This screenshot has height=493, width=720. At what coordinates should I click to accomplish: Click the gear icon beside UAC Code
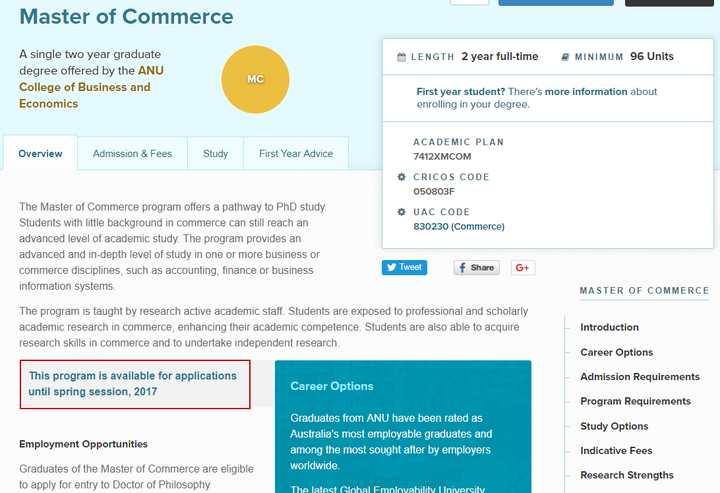point(402,212)
